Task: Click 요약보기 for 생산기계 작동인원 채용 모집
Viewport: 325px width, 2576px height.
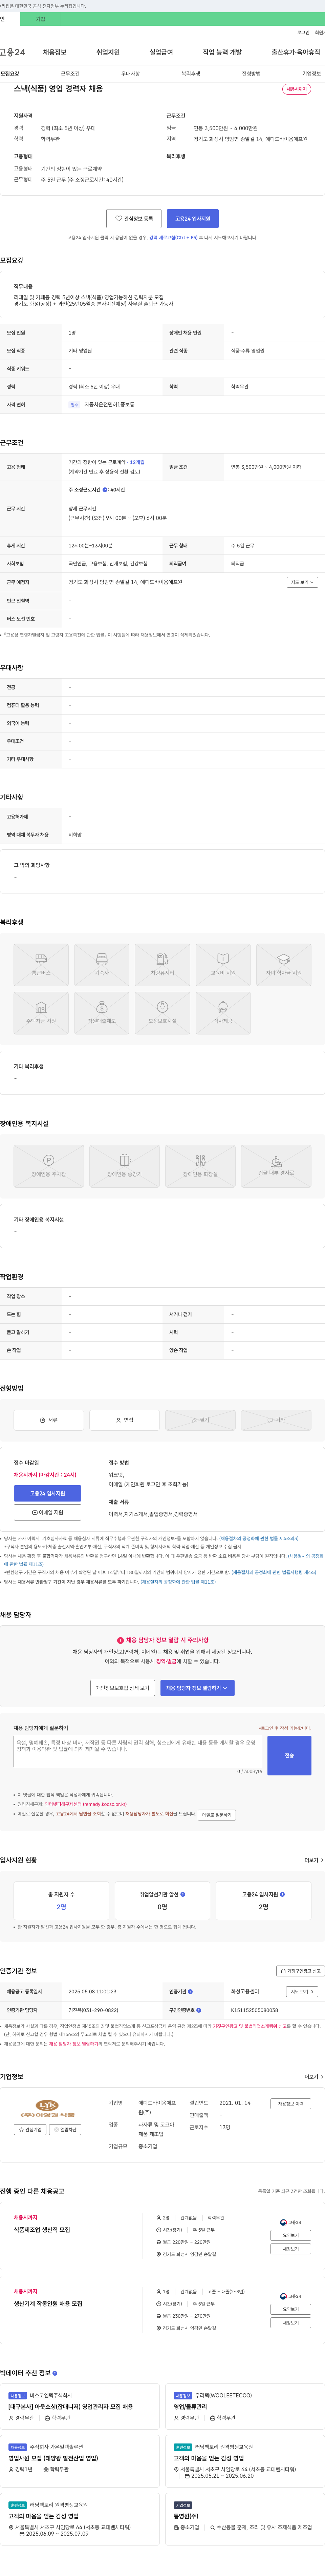Action: 291,2309
